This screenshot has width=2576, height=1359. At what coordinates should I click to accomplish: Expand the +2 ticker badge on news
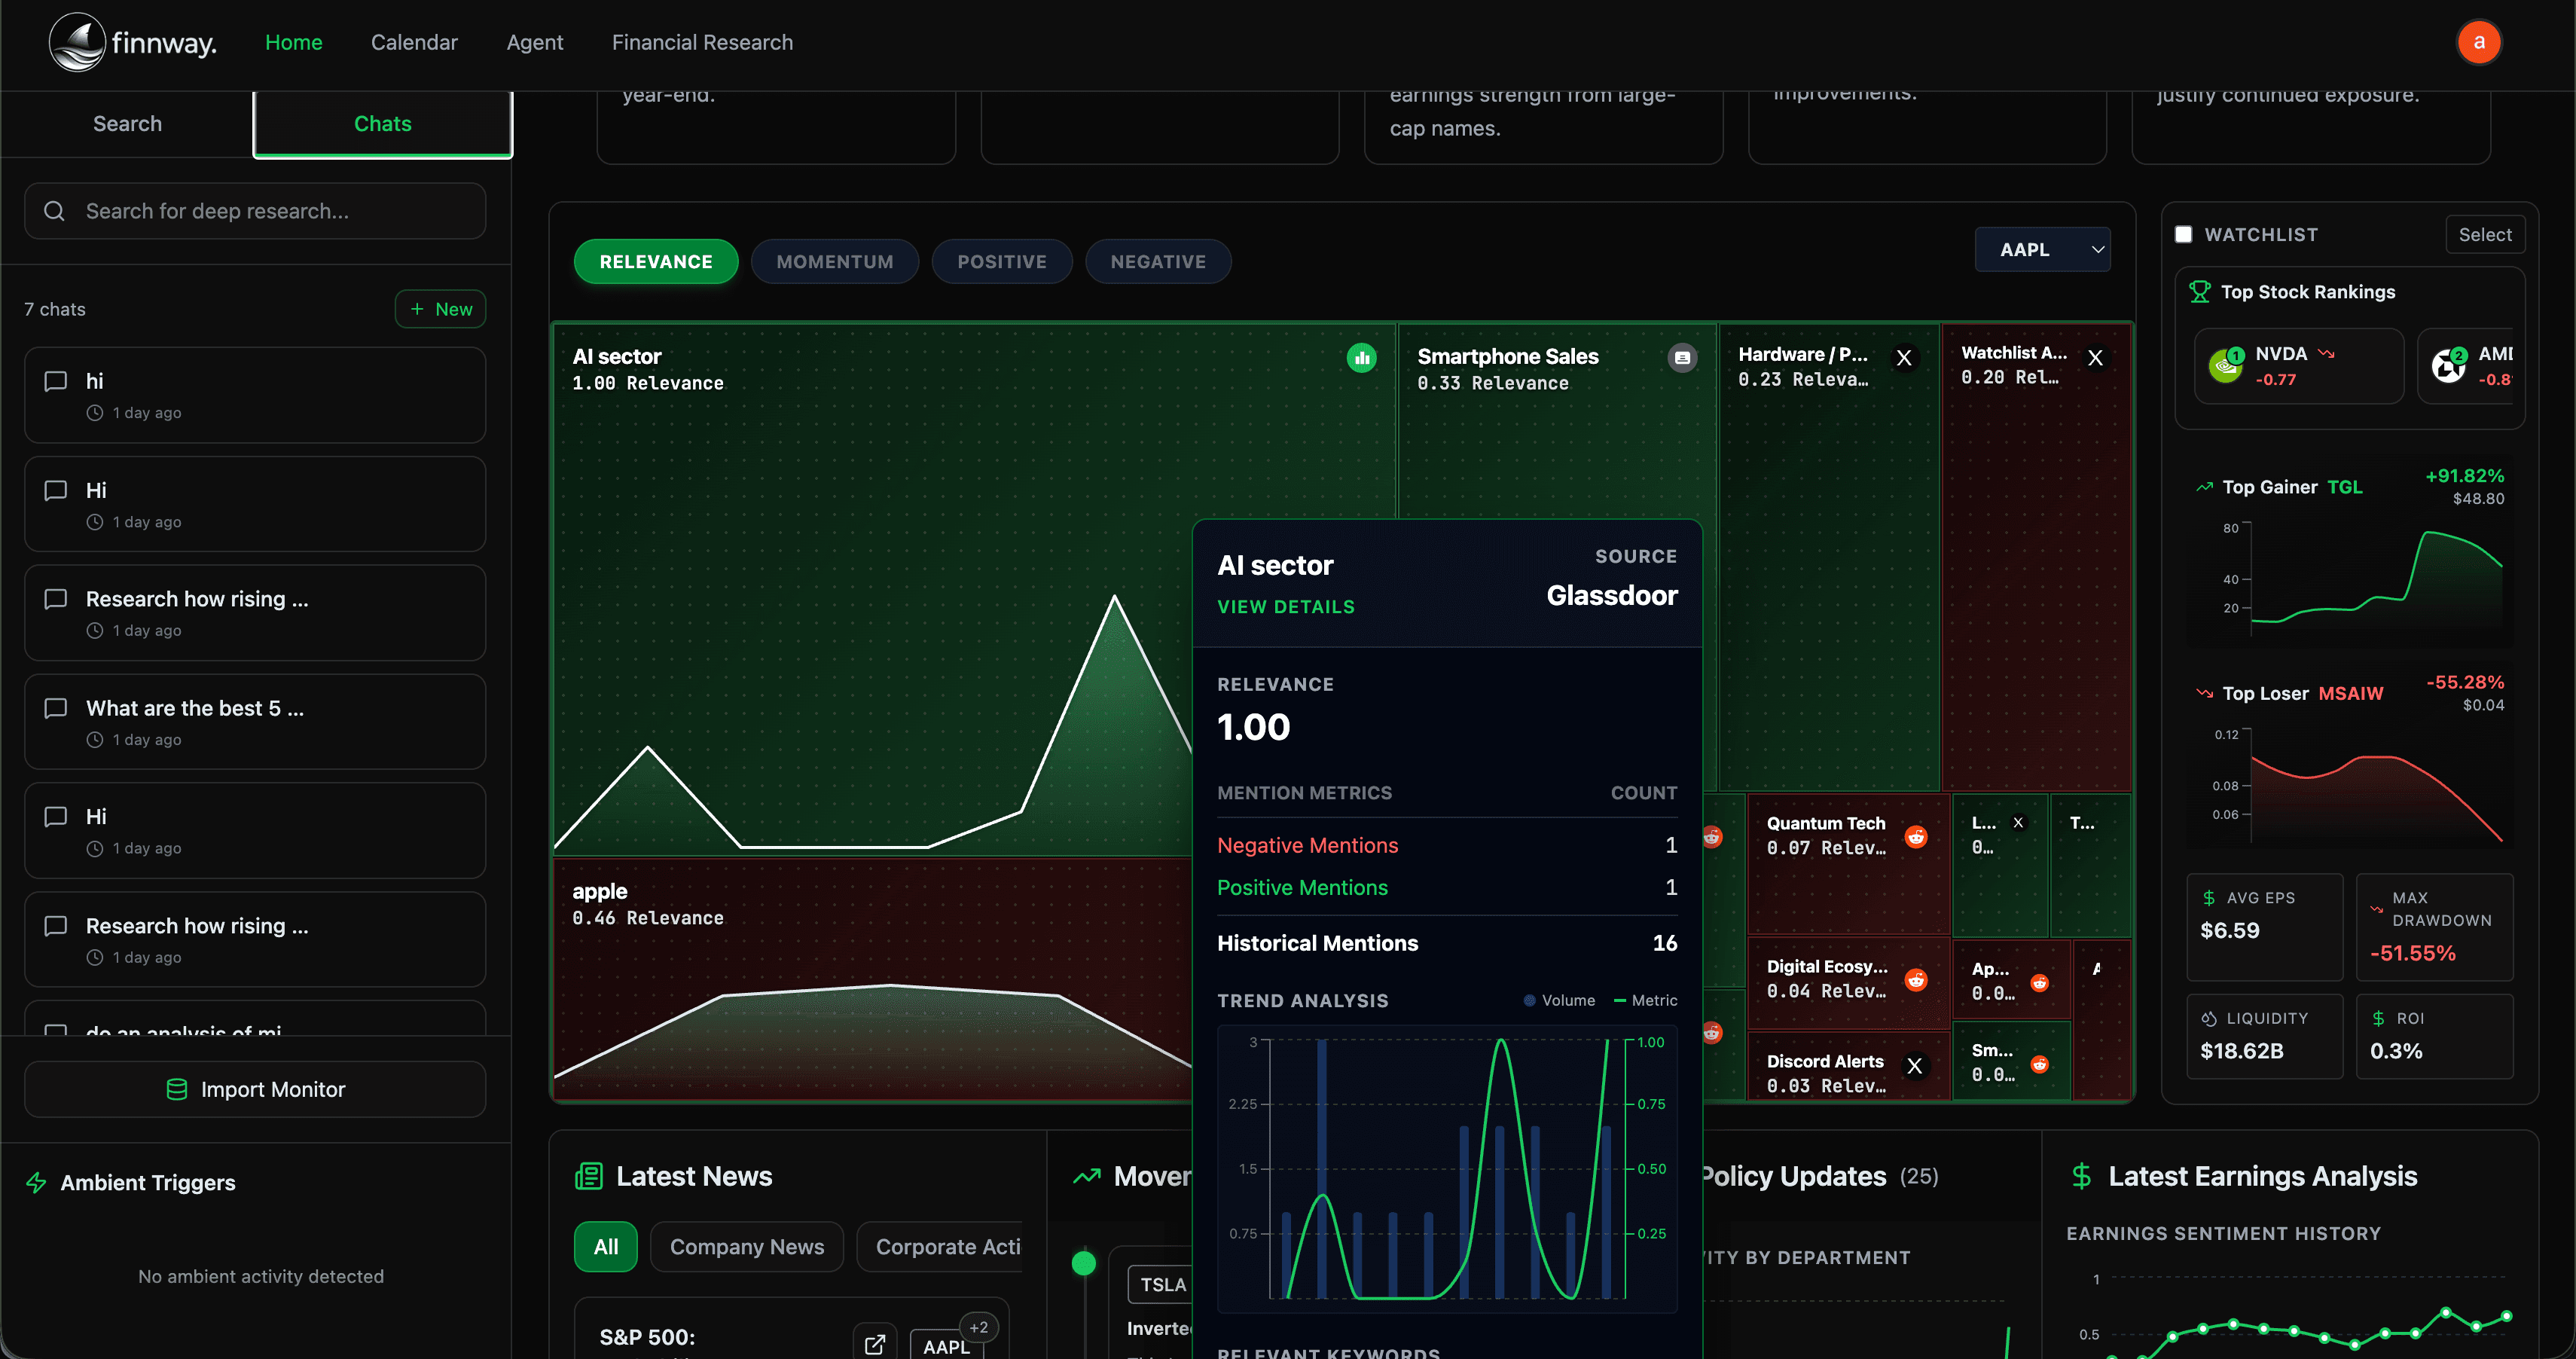(x=978, y=1327)
